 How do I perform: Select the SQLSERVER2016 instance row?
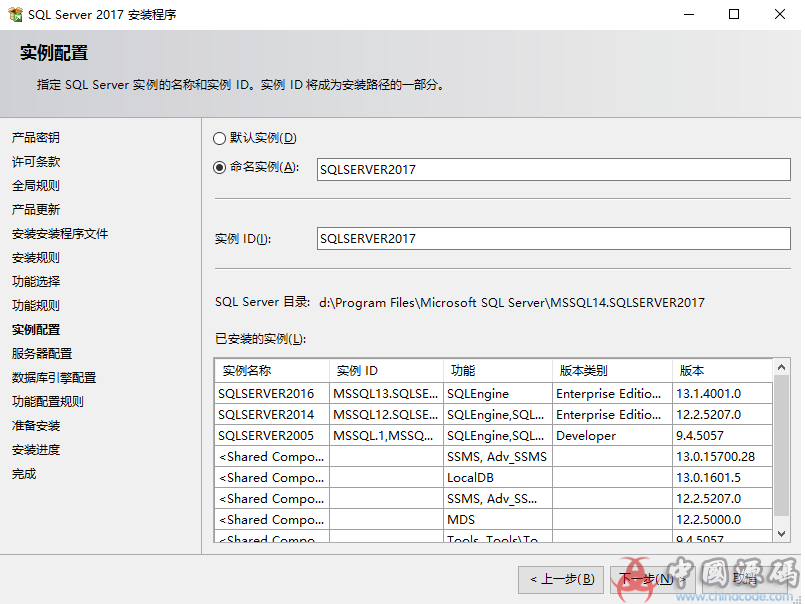click(494, 393)
